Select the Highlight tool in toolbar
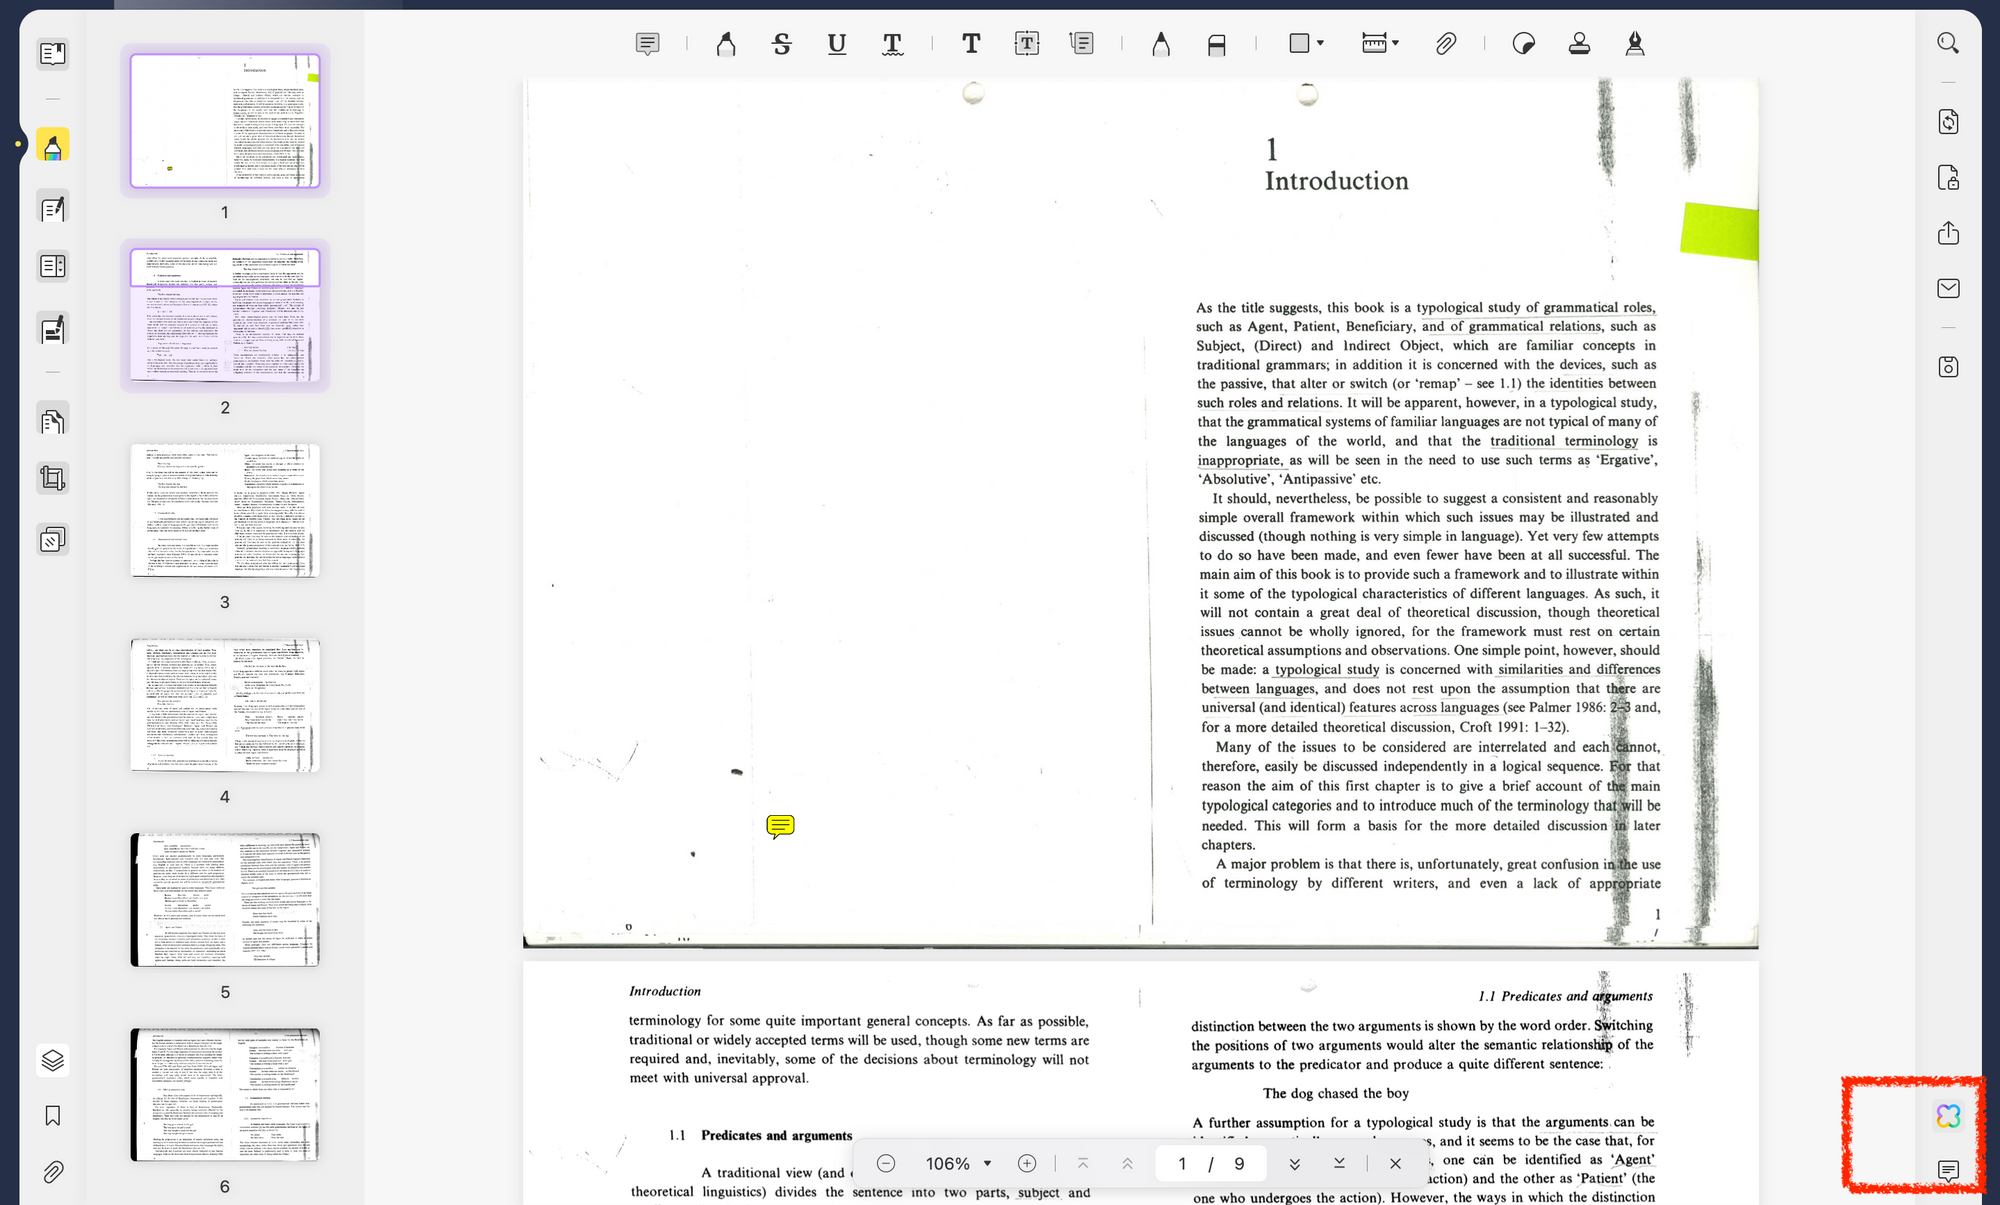 726,43
